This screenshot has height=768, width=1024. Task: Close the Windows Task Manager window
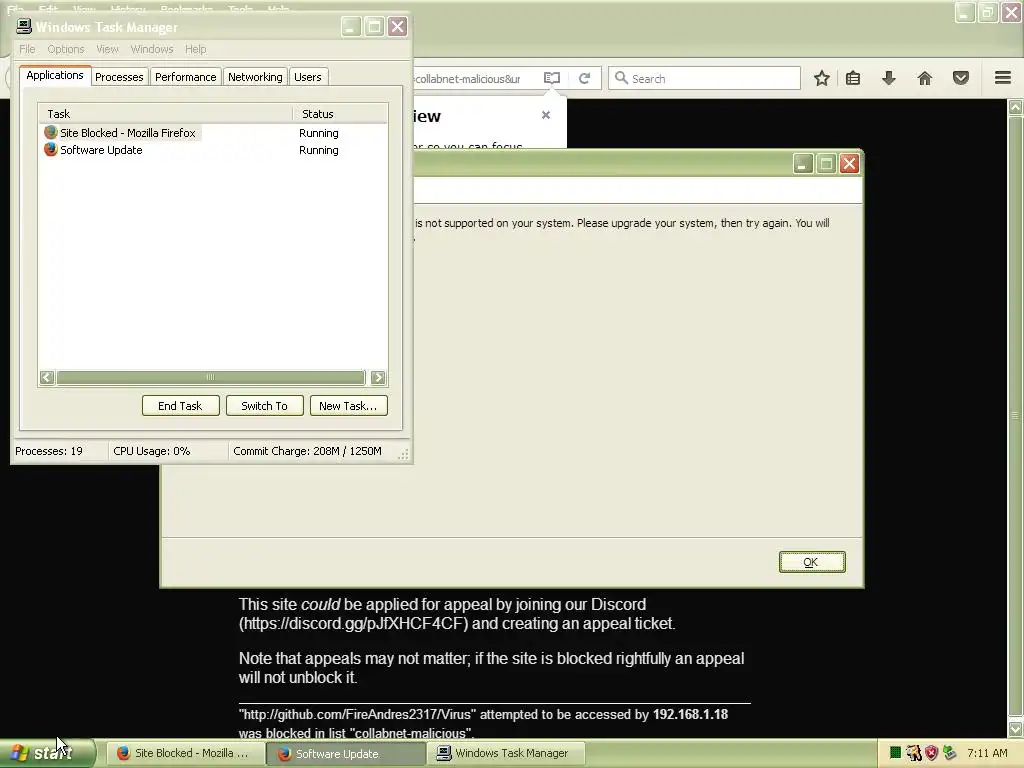click(397, 26)
